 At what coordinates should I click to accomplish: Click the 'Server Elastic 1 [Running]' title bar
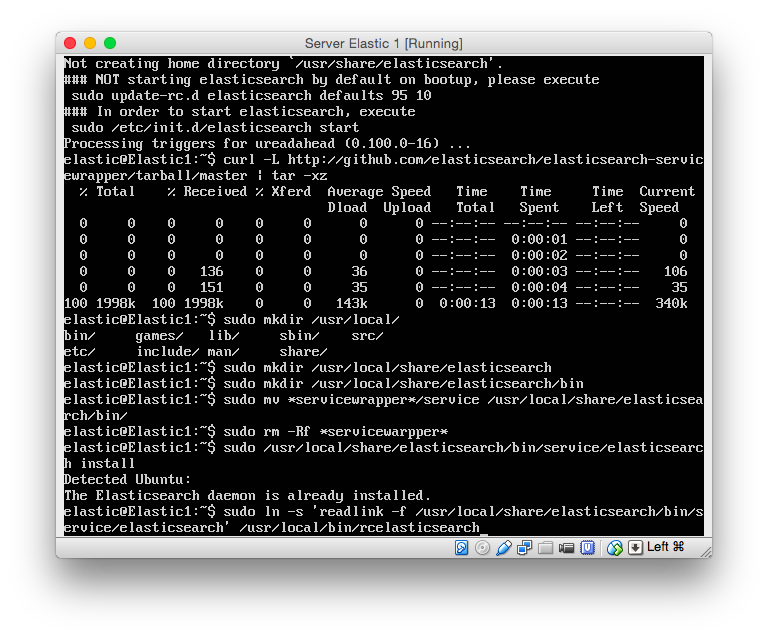tap(383, 43)
